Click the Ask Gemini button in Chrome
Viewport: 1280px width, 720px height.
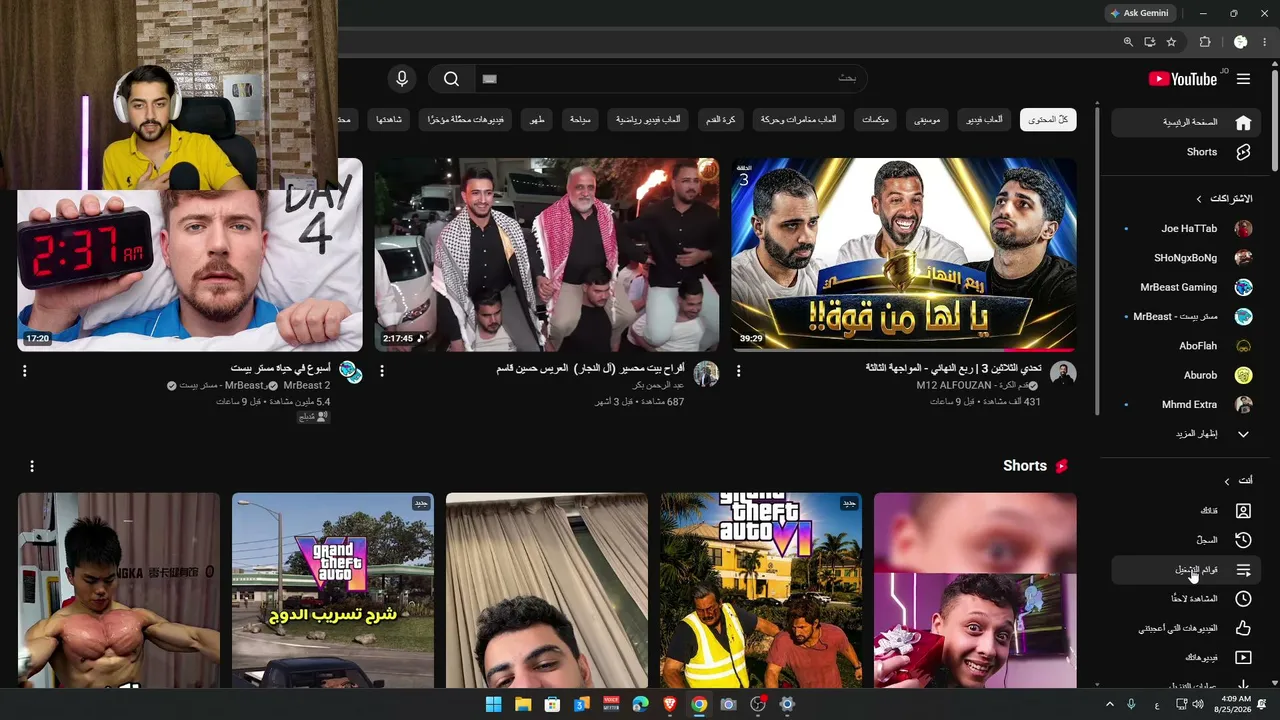[x=1139, y=13]
